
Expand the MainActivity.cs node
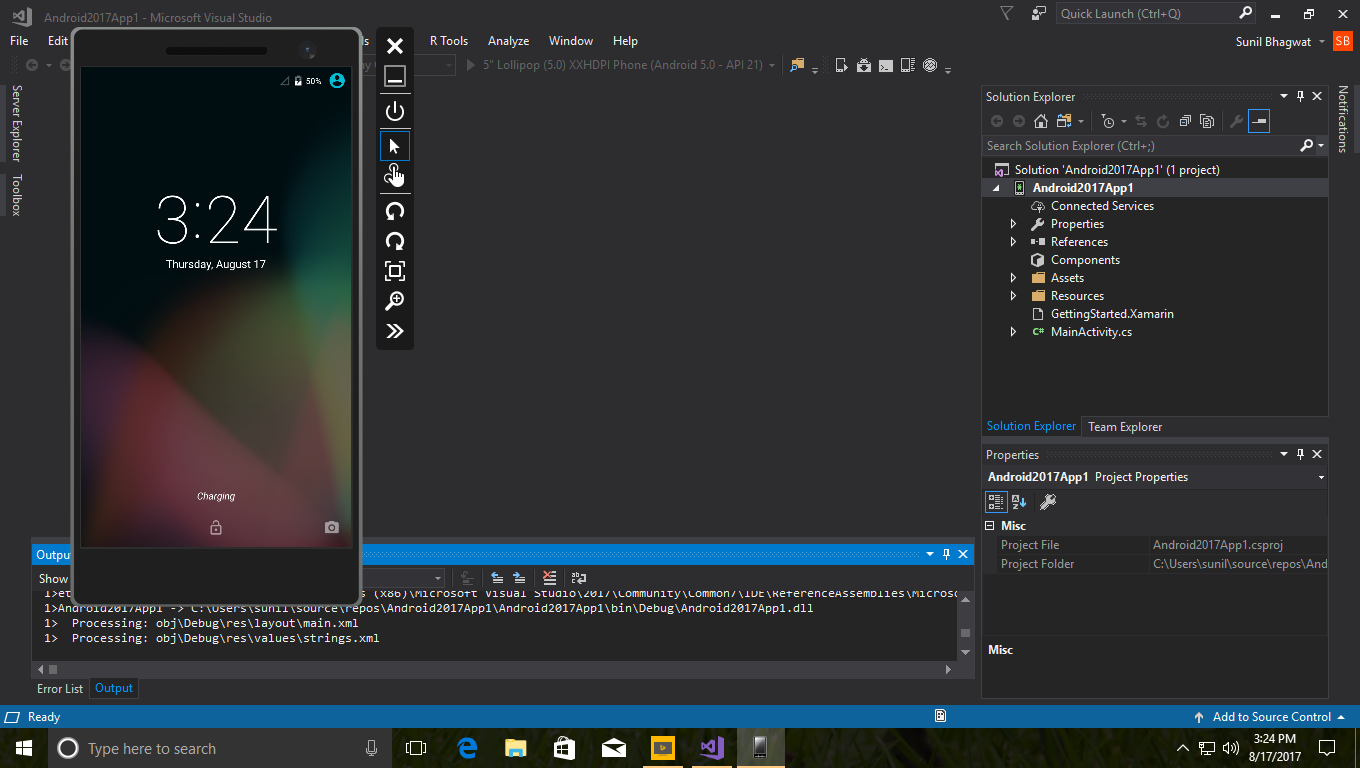point(1013,332)
